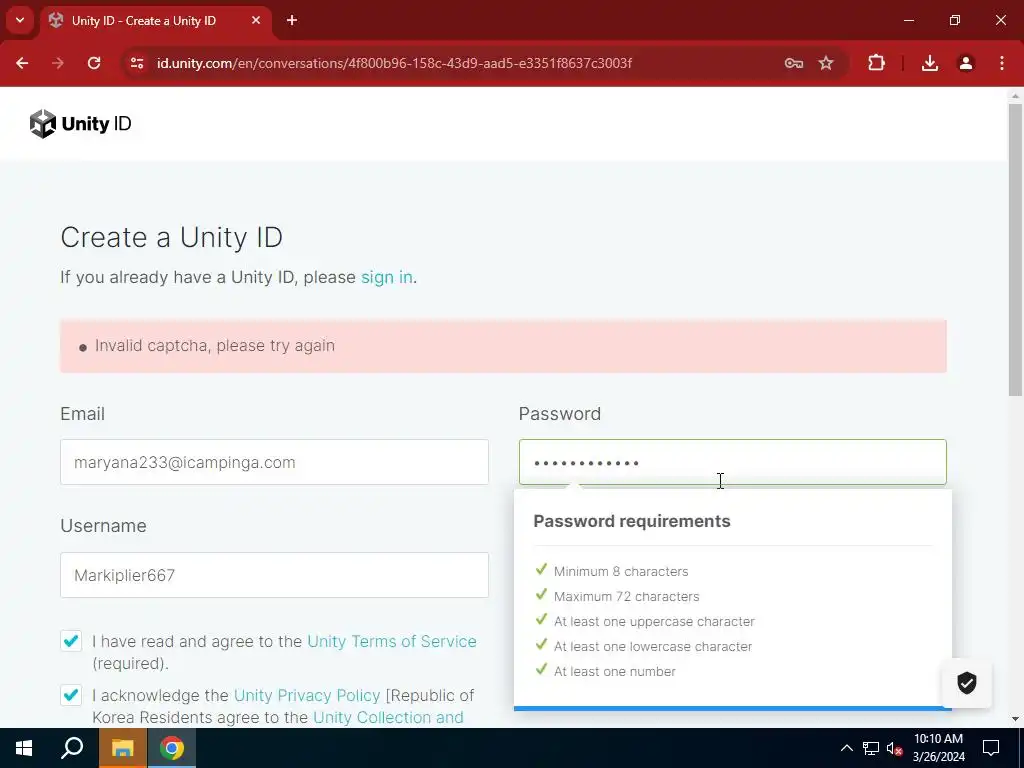Click Chrome icon on taskbar
1024x768 pixels.
click(172, 748)
